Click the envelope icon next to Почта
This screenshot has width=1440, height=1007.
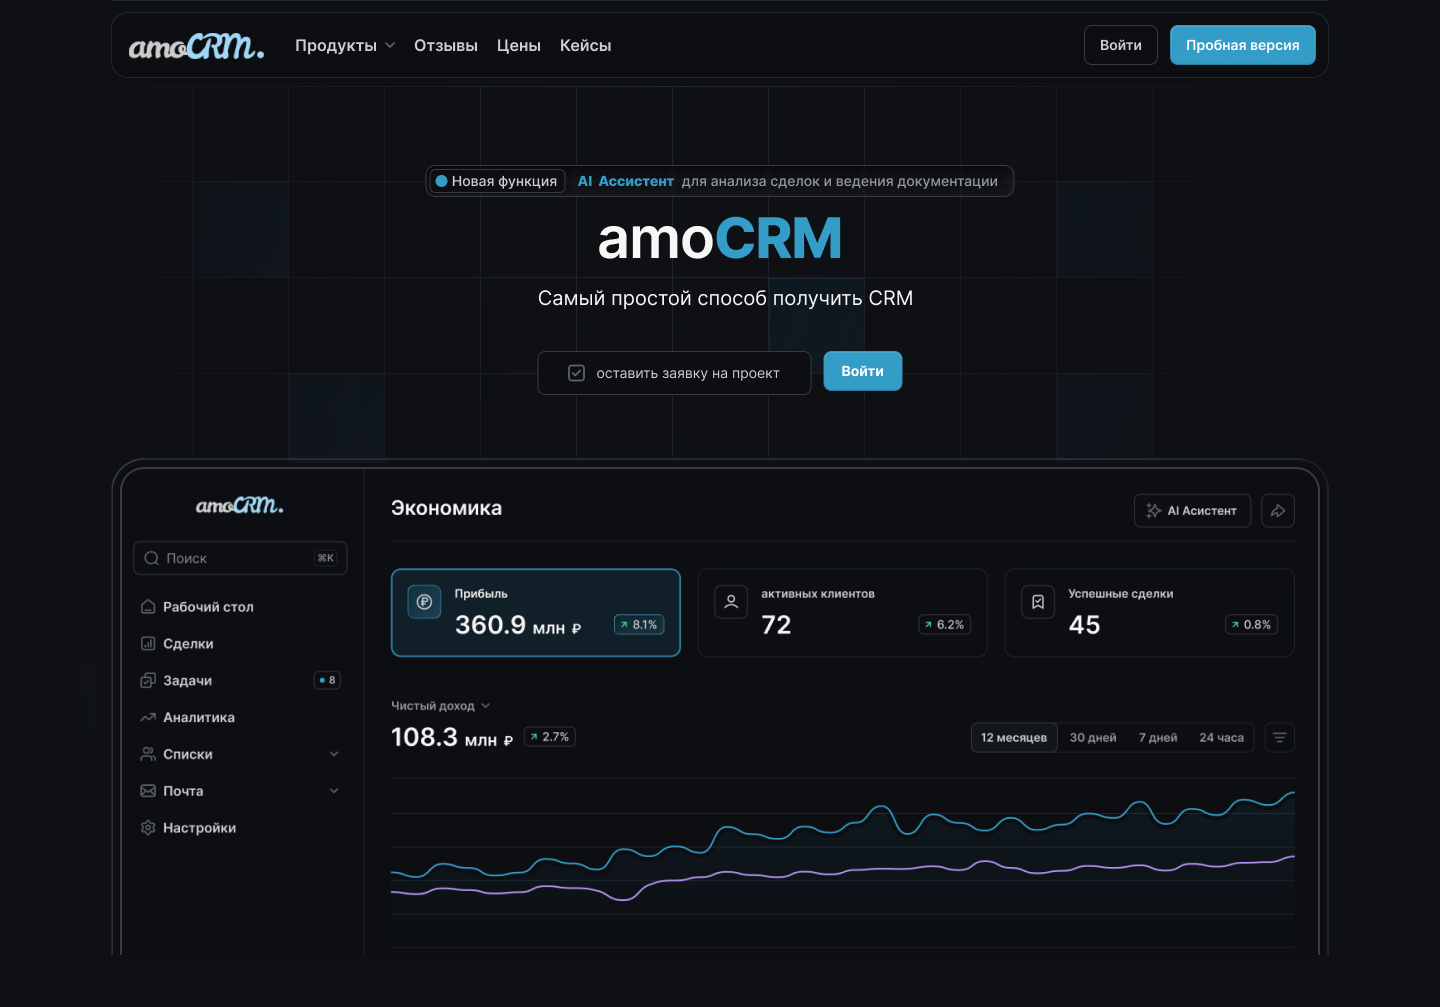[148, 791]
